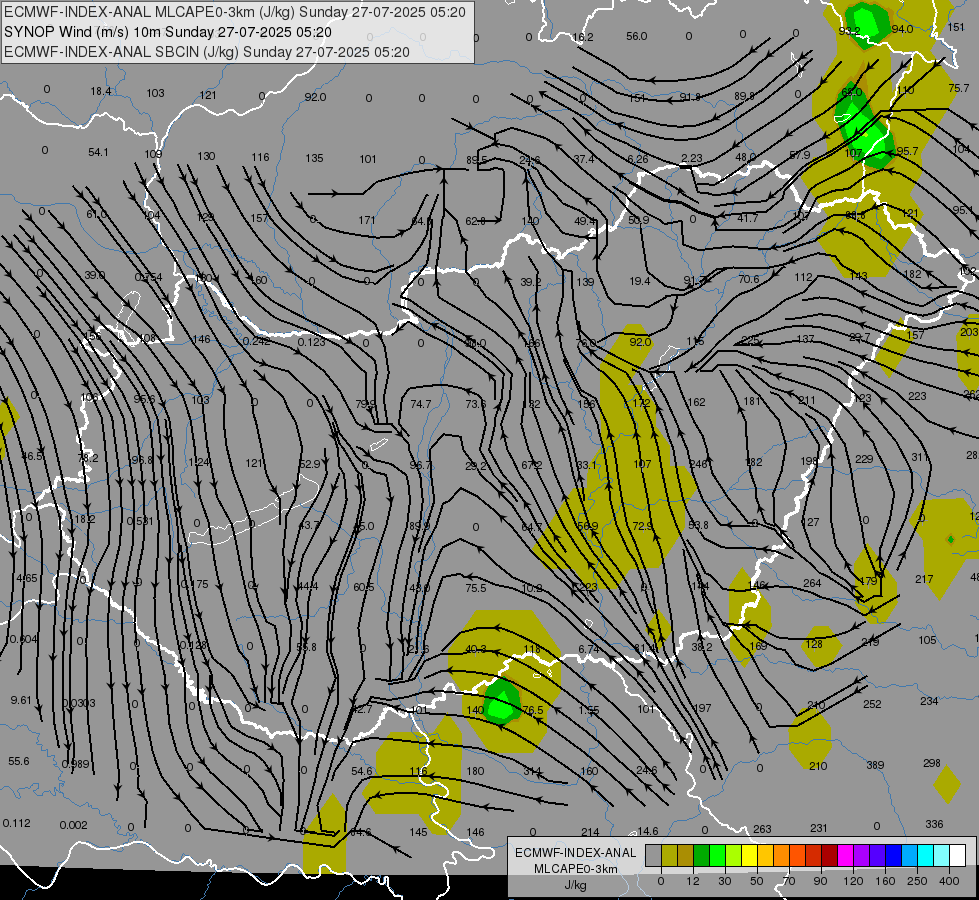The height and width of the screenshot is (900, 979).
Task: Click the legend scale value 30
Action: [725, 881]
